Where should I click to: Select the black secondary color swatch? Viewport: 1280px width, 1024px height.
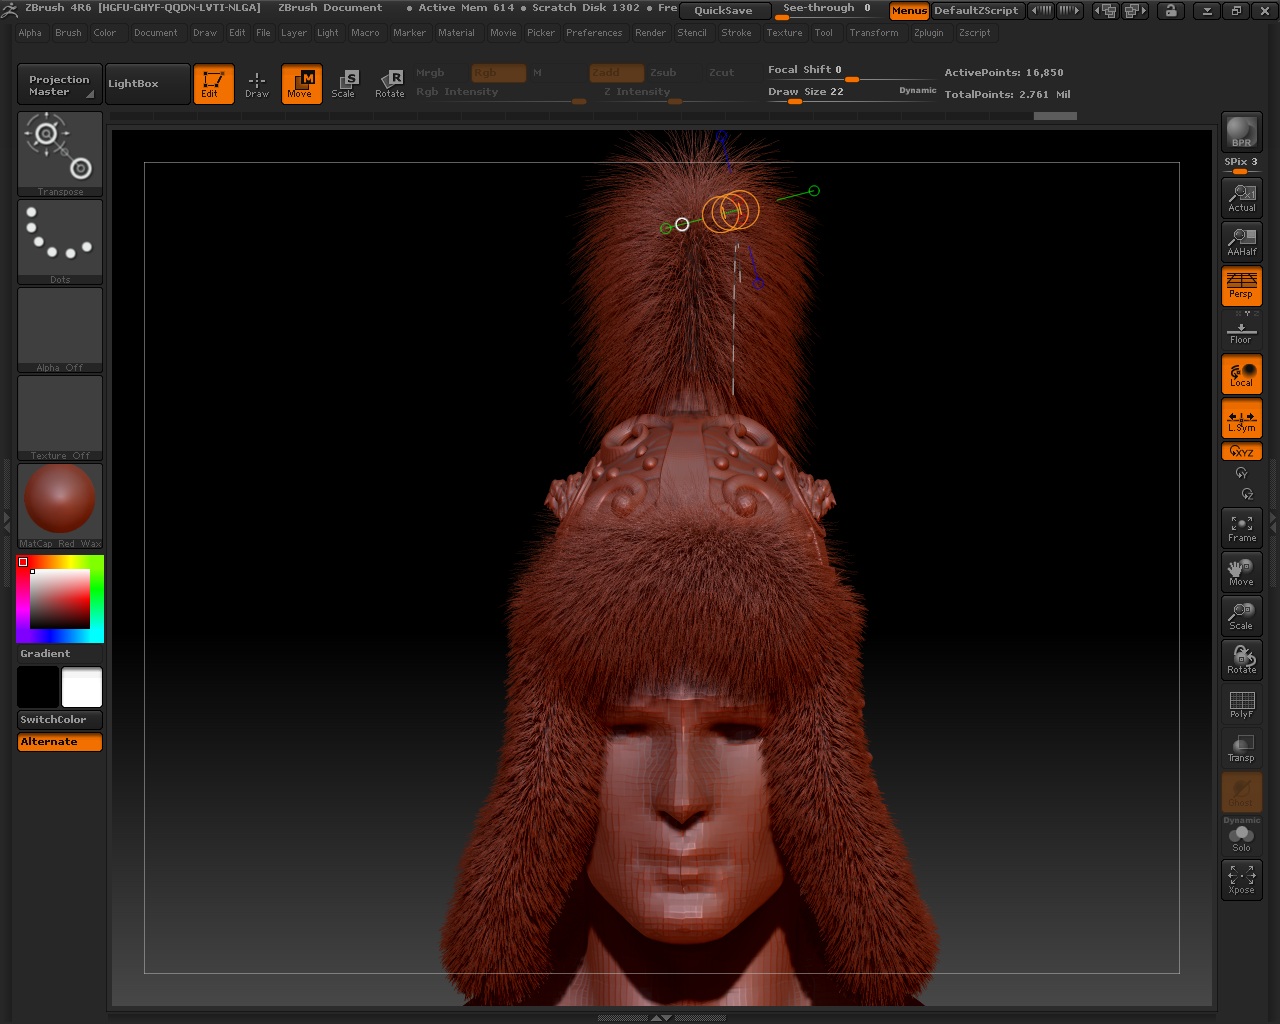(x=38, y=688)
